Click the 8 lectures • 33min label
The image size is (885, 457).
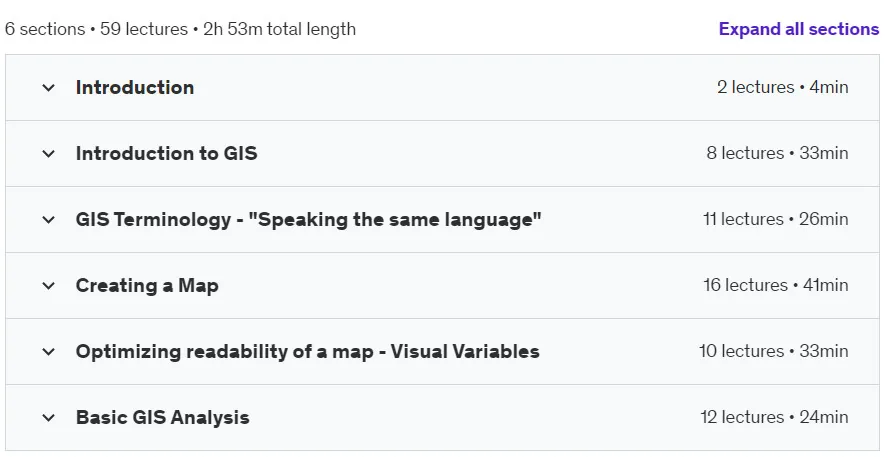[777, 153]
